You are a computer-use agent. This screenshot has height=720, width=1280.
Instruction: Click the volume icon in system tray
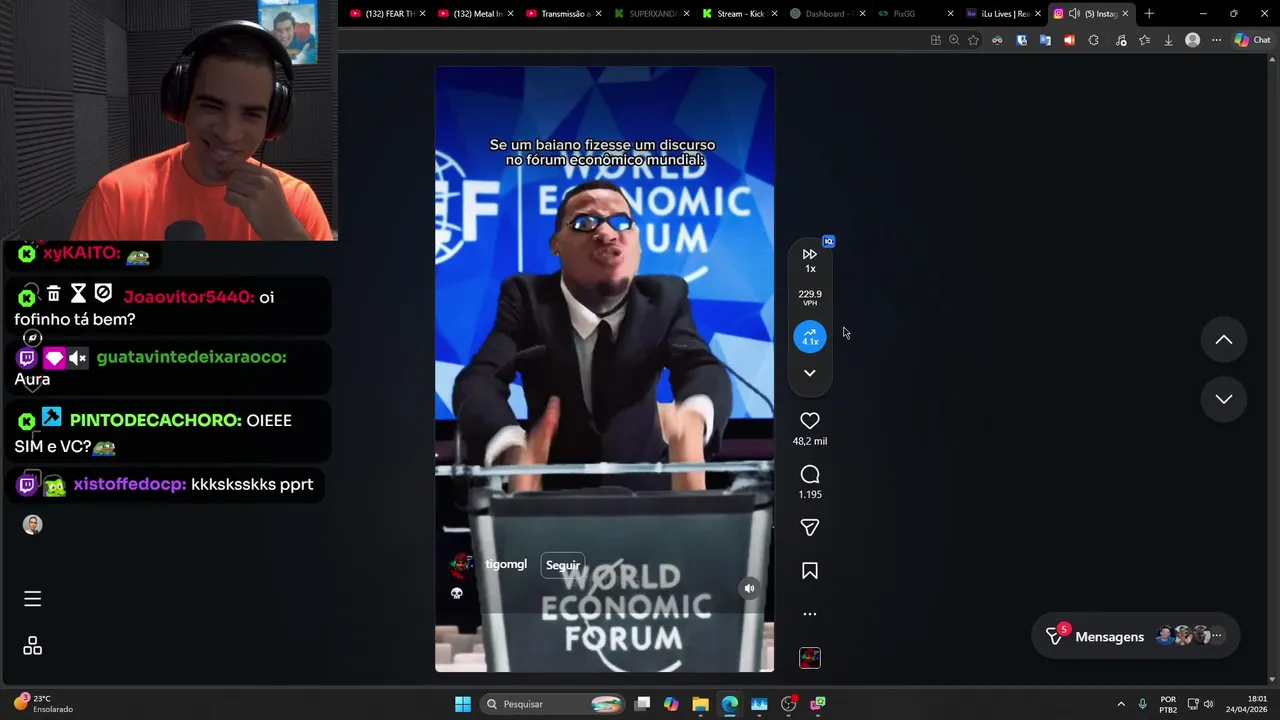pyautogui.click(x=1208, y=704)
